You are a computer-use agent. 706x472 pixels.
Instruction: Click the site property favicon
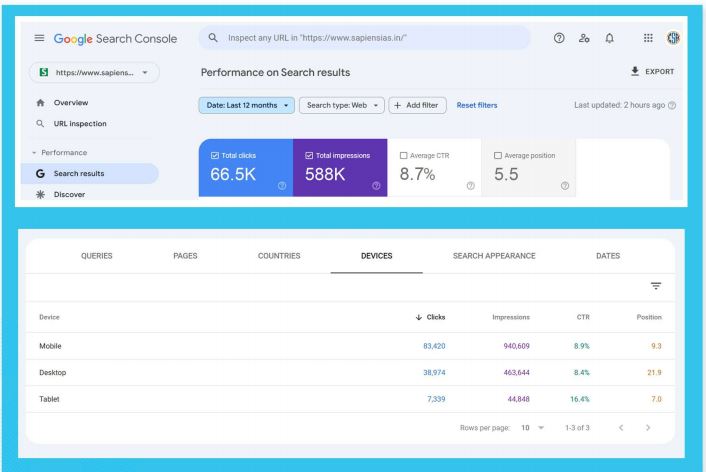(x=44, y=72)
